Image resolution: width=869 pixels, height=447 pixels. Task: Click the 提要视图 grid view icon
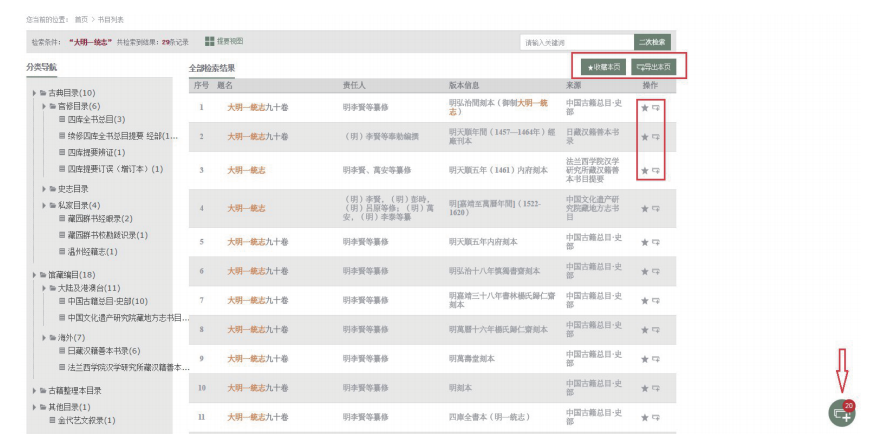click(x=210, y=41)
